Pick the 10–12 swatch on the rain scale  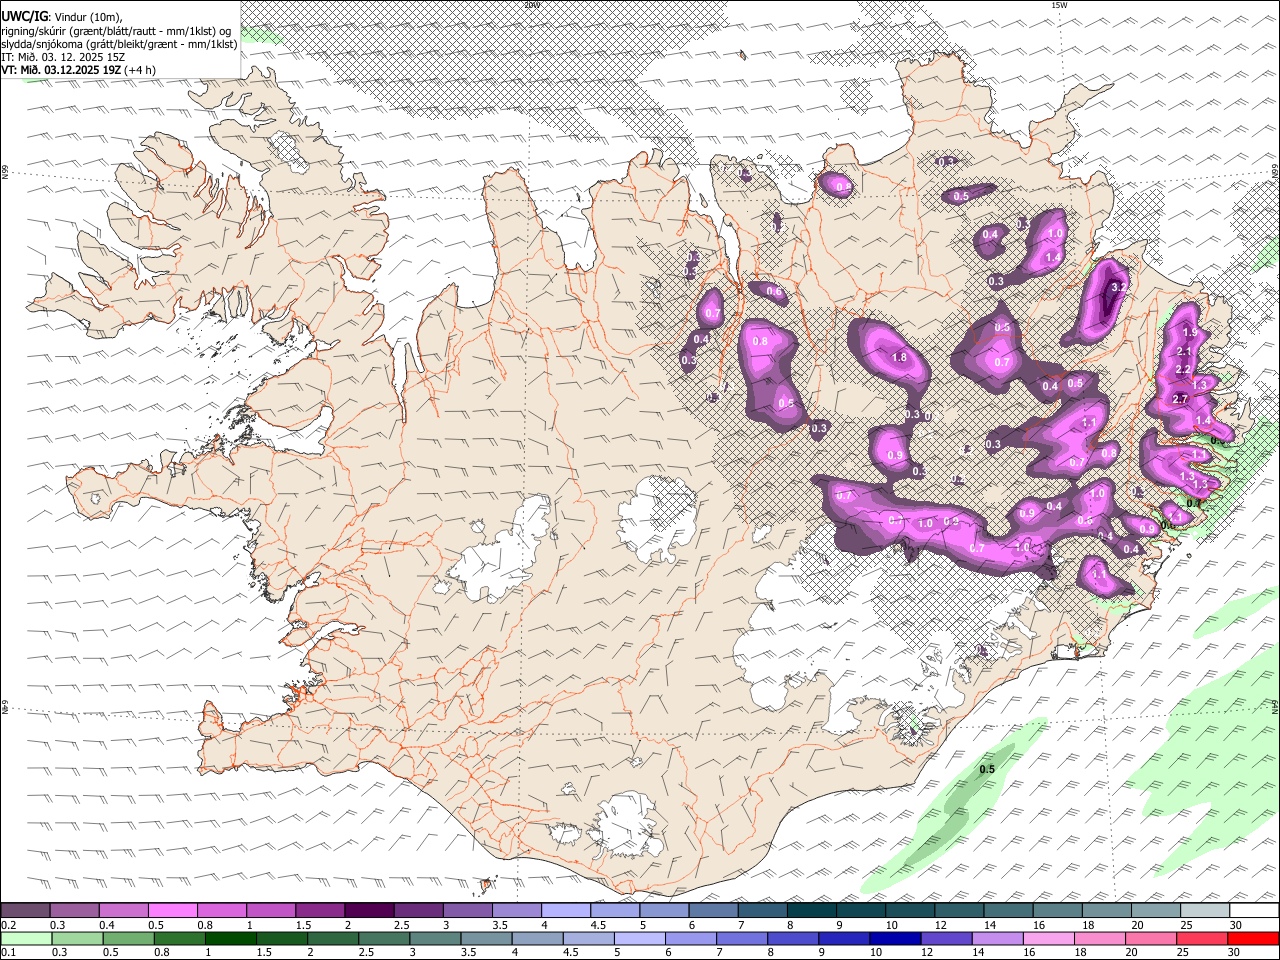click(x=895, y=939)
